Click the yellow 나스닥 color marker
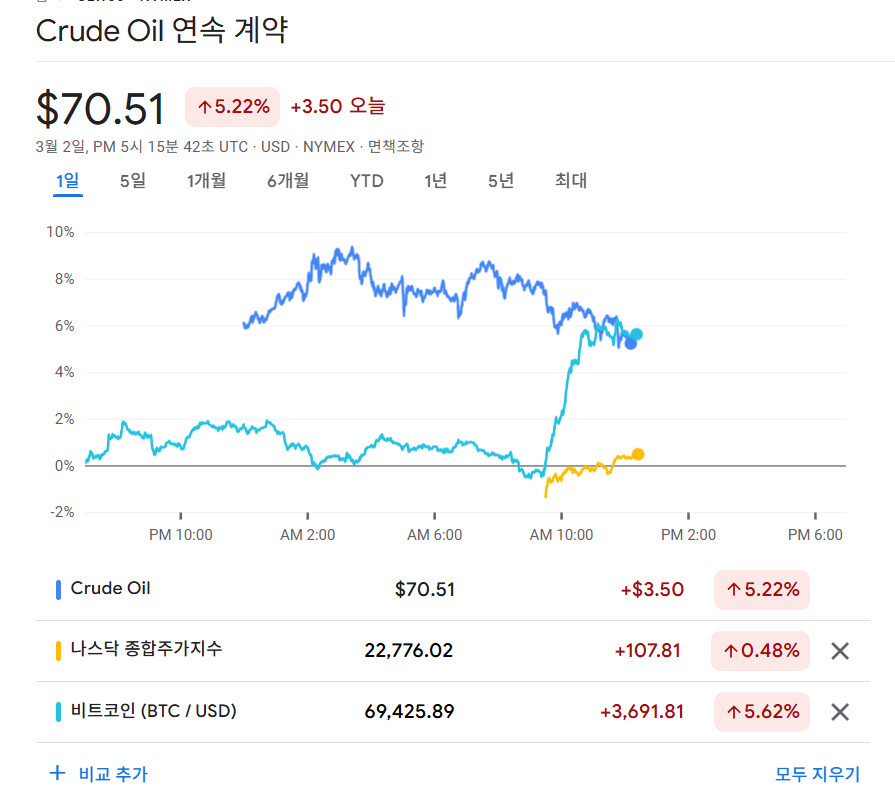 [x=58, y=650]
